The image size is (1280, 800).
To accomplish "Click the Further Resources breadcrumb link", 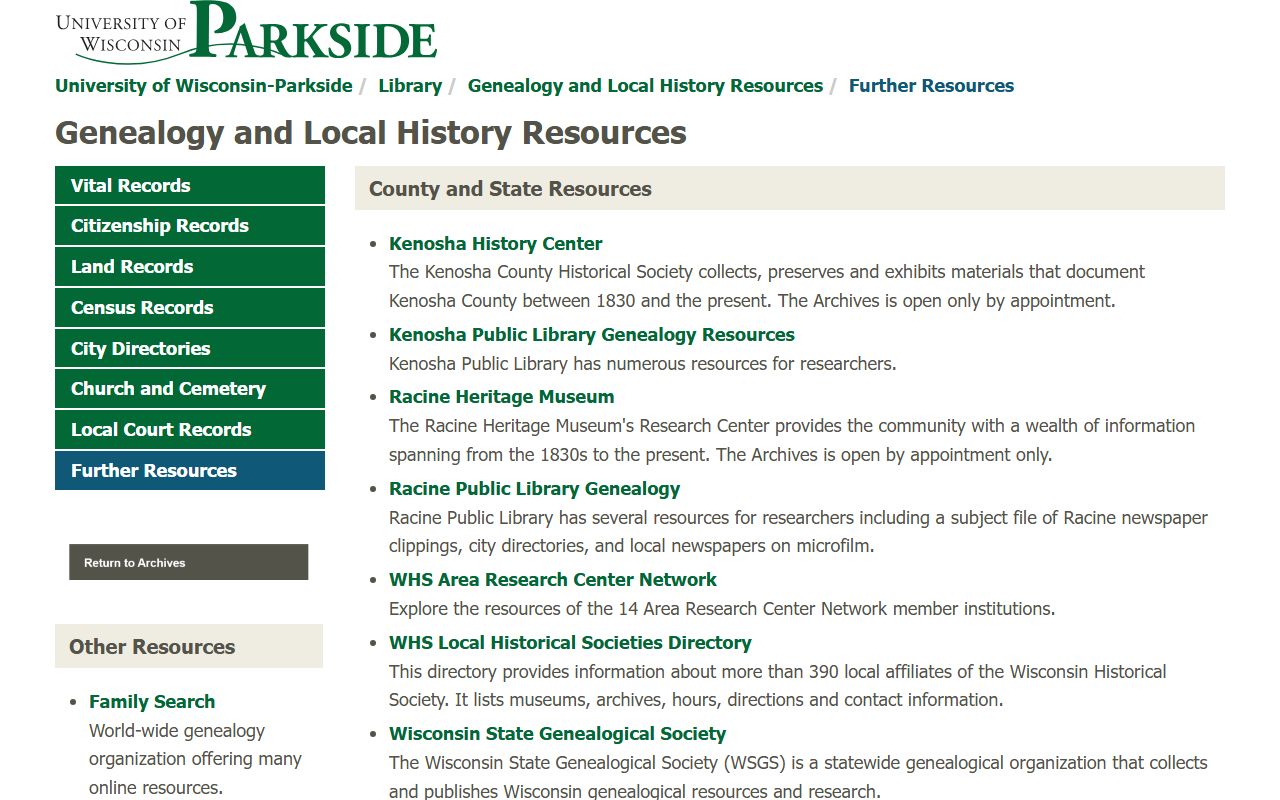I will [x=931, y=86].
